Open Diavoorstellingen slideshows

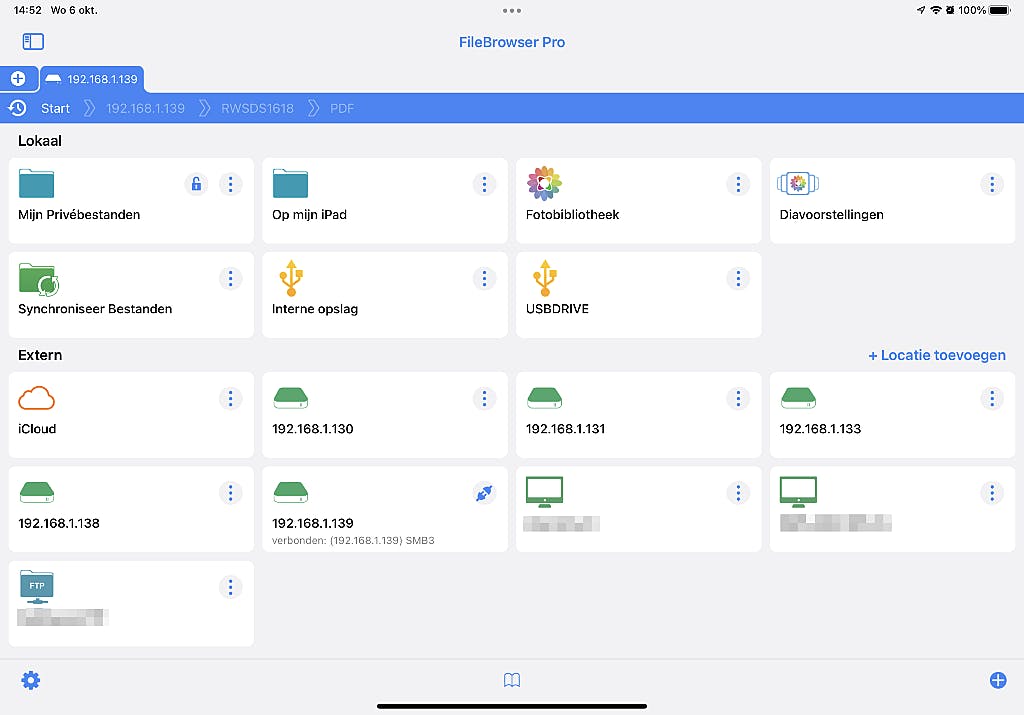click(892, 200)
